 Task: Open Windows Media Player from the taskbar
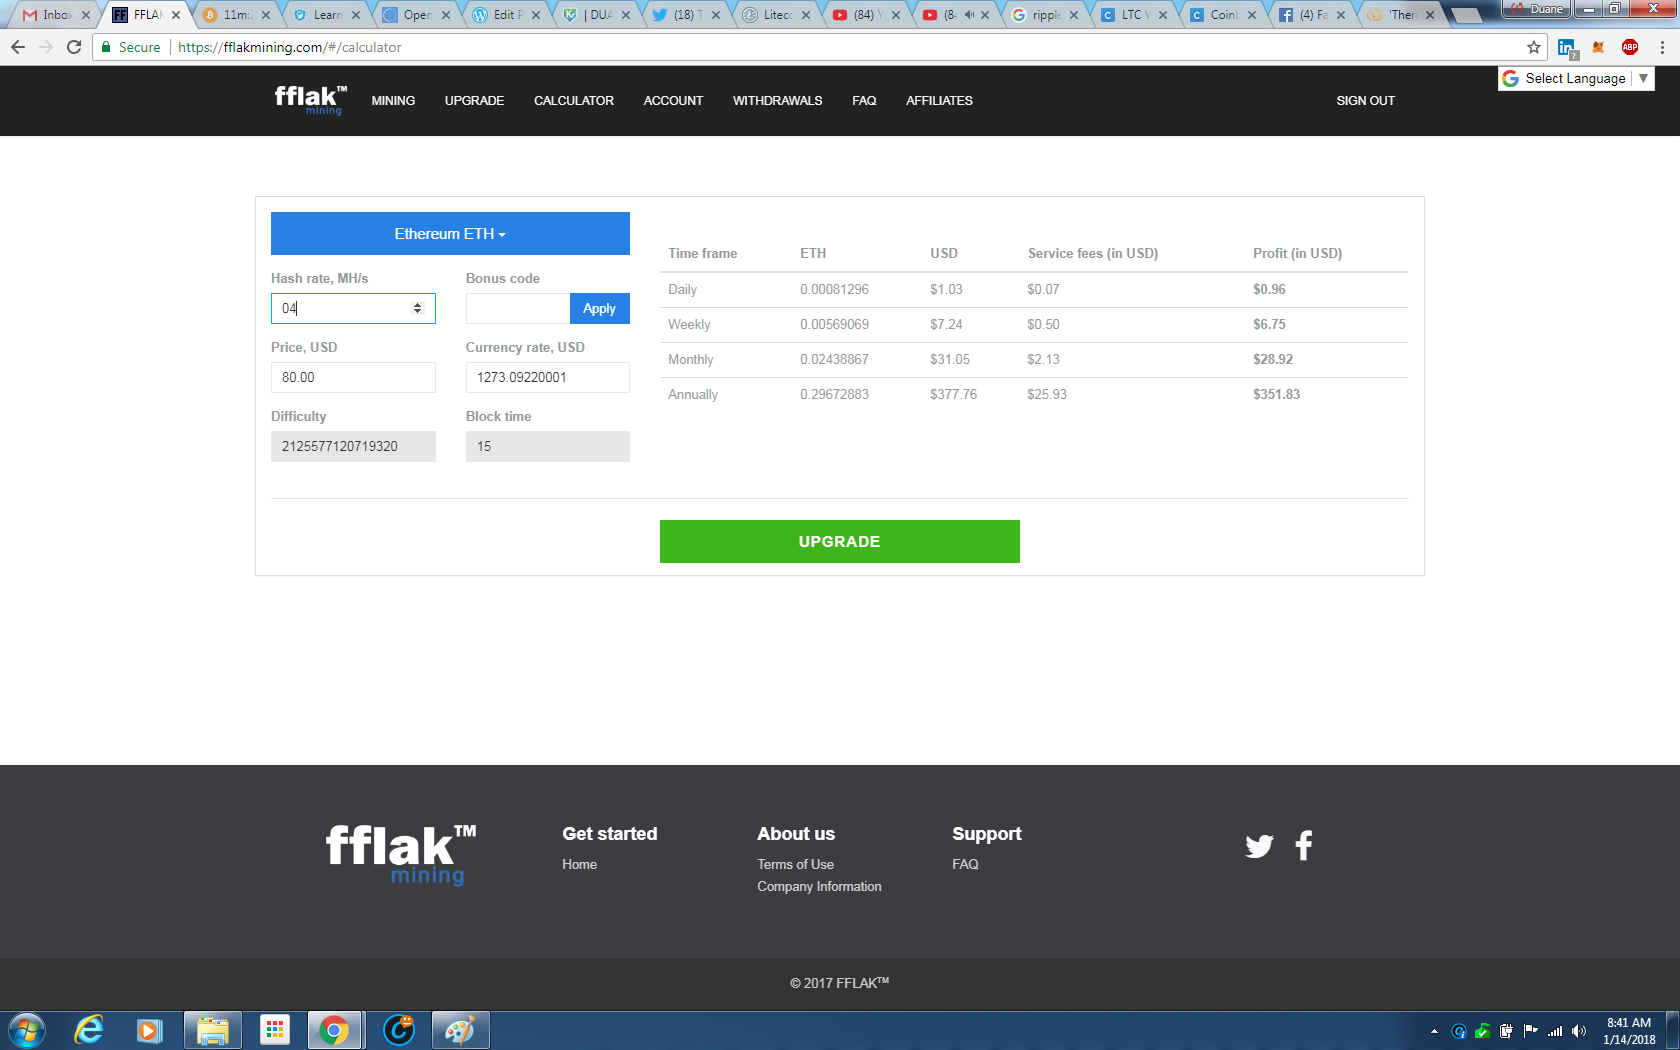click(150, 1029)
